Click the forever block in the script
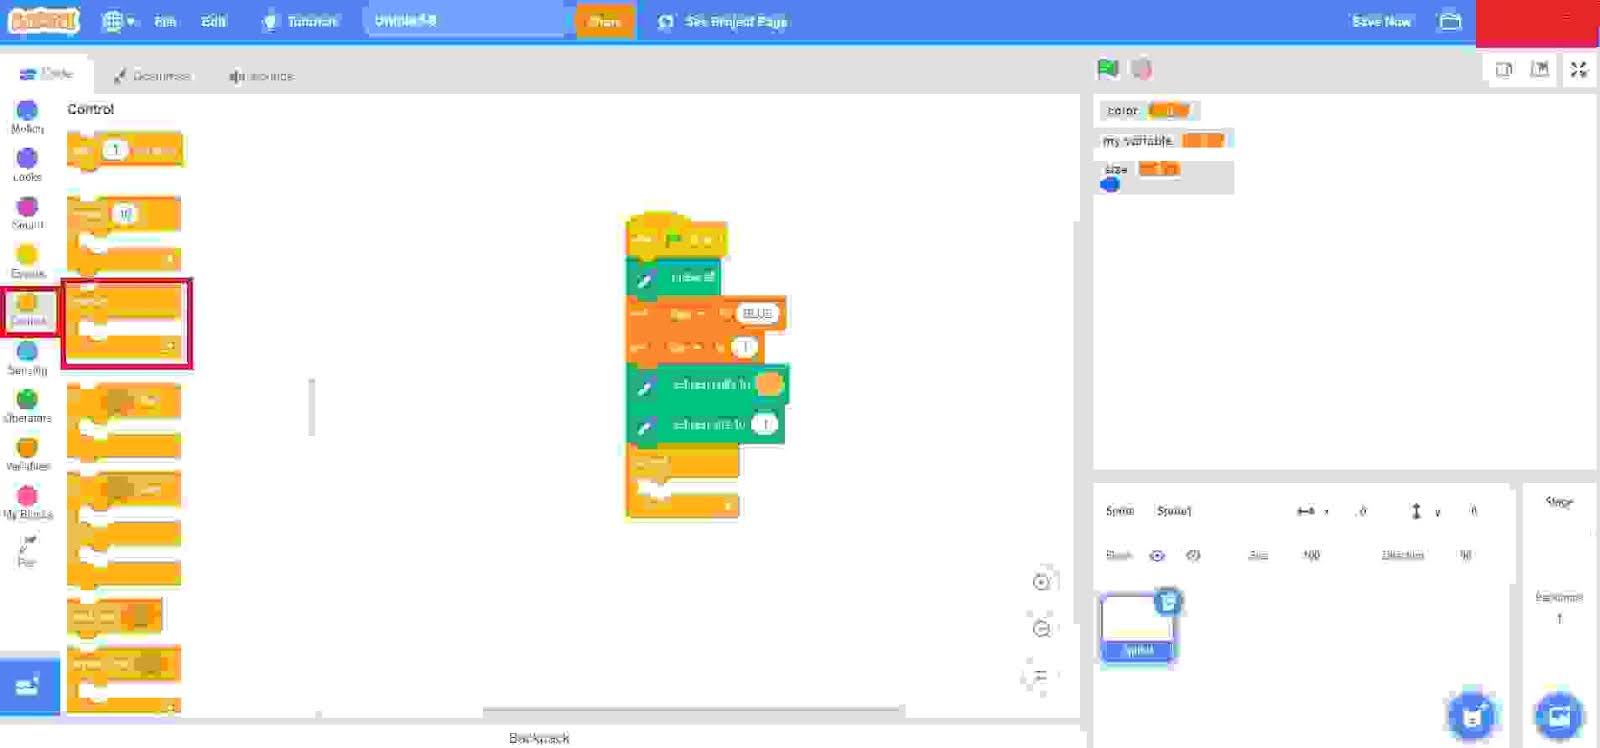1600x748 pixels. tap(683, 481)
